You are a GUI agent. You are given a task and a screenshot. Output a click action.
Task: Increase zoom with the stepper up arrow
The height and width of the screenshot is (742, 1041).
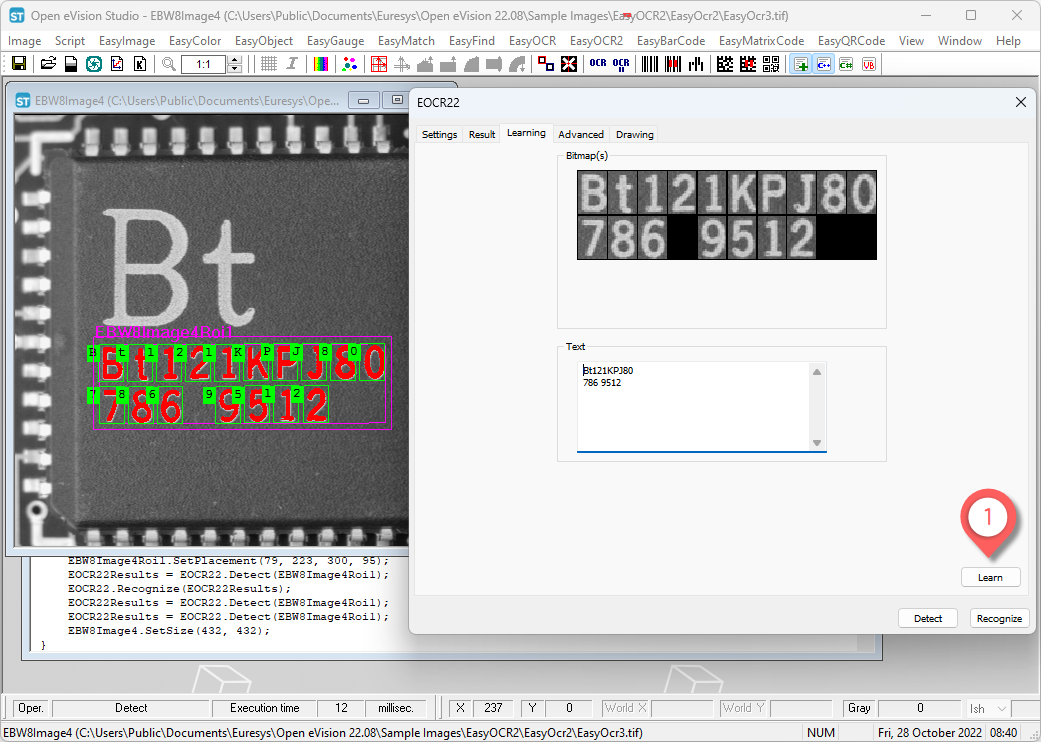pyautogui.click(x=235, y=60)
